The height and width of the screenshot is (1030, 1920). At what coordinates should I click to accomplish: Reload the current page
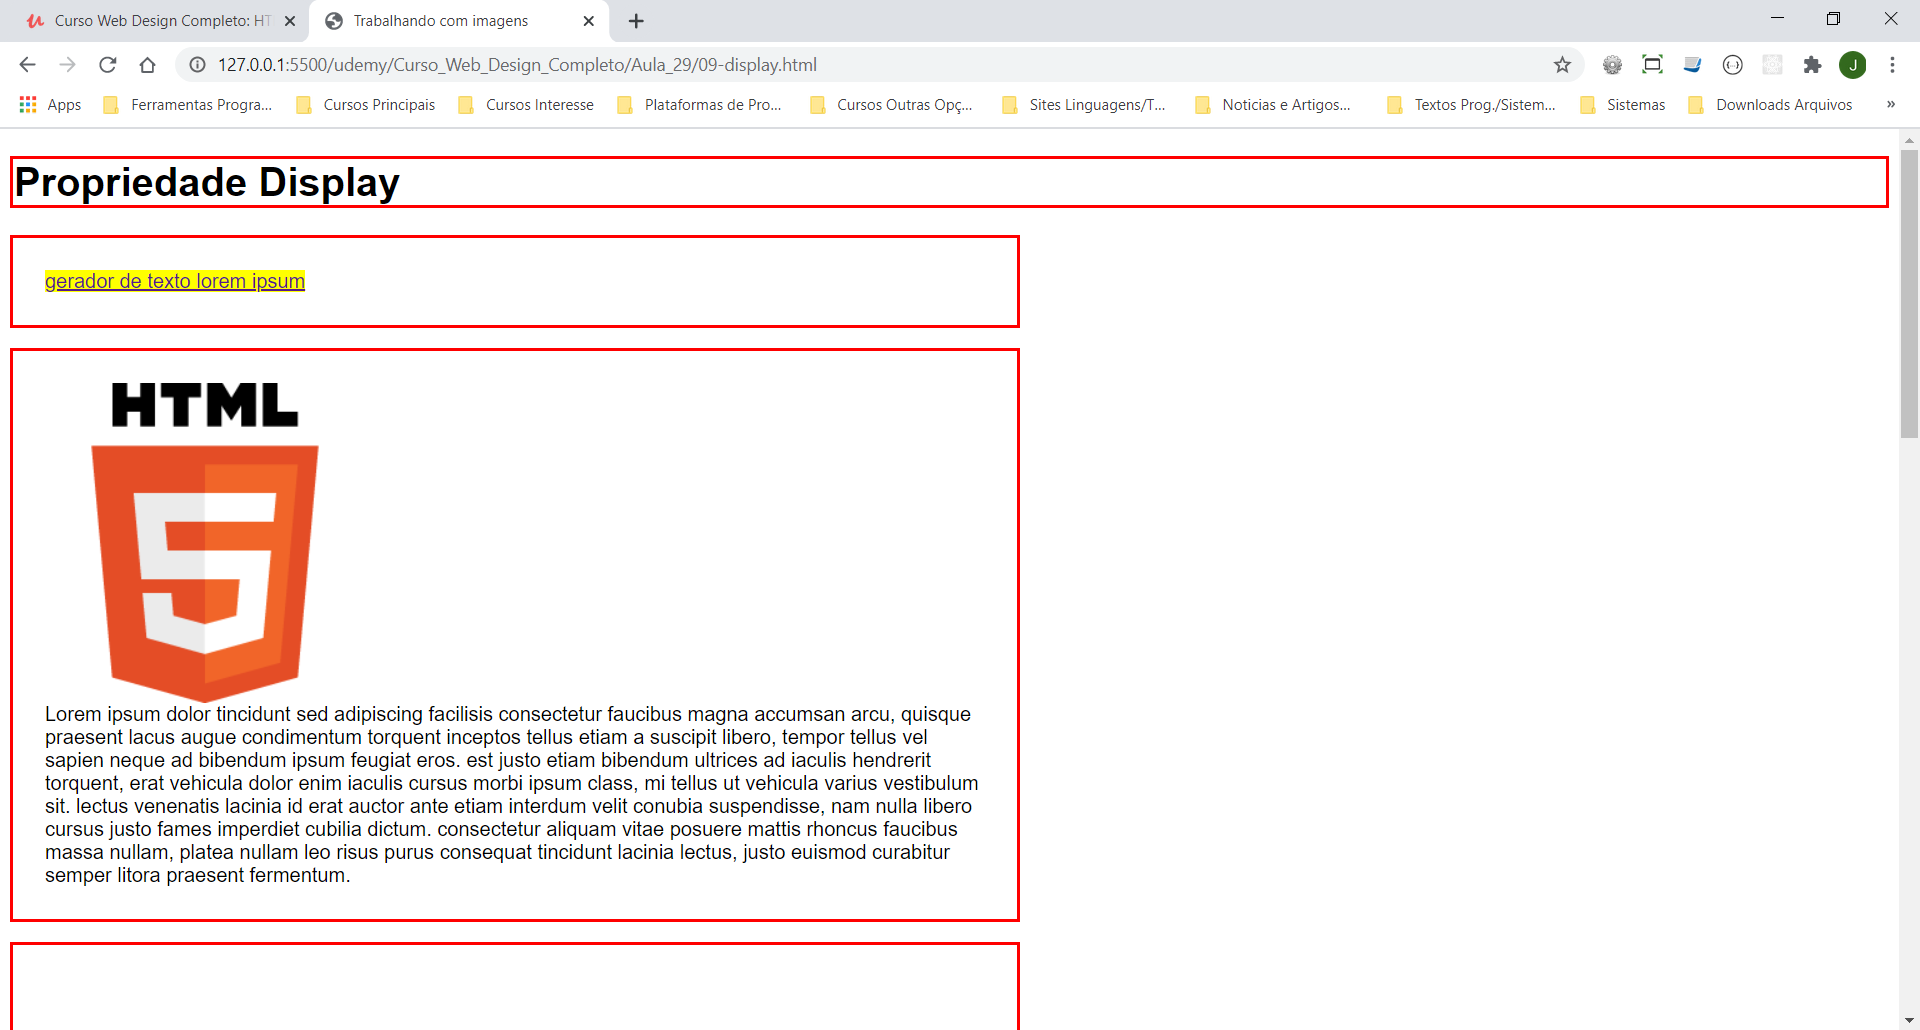[107, 65]
